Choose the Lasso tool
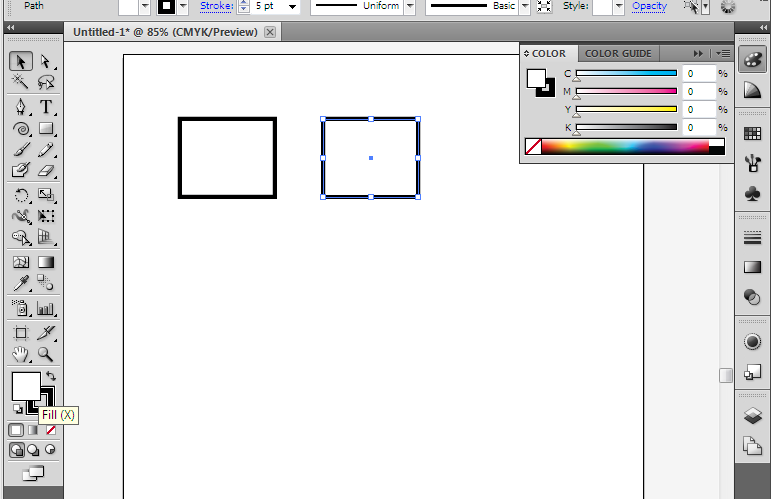 tap(46, 81)
